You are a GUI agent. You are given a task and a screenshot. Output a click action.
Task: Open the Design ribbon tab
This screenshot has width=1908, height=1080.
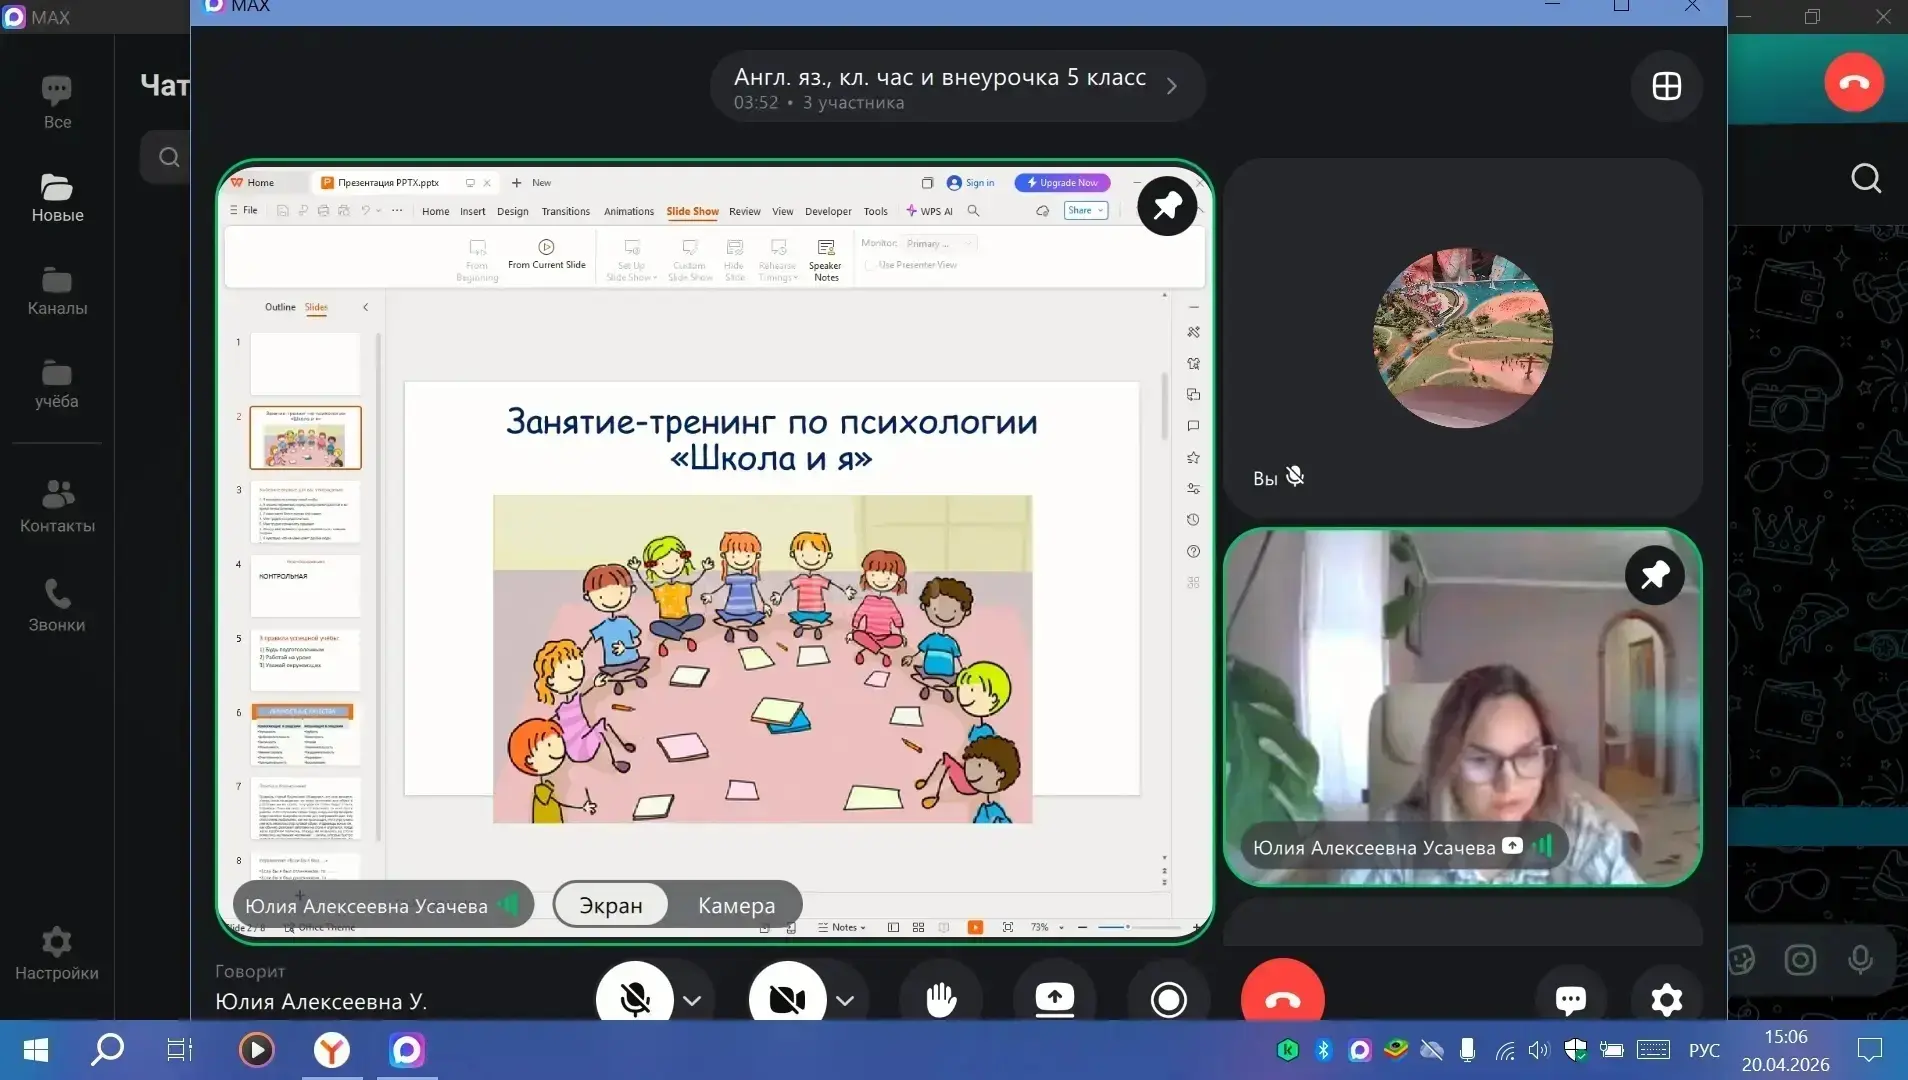512,211
